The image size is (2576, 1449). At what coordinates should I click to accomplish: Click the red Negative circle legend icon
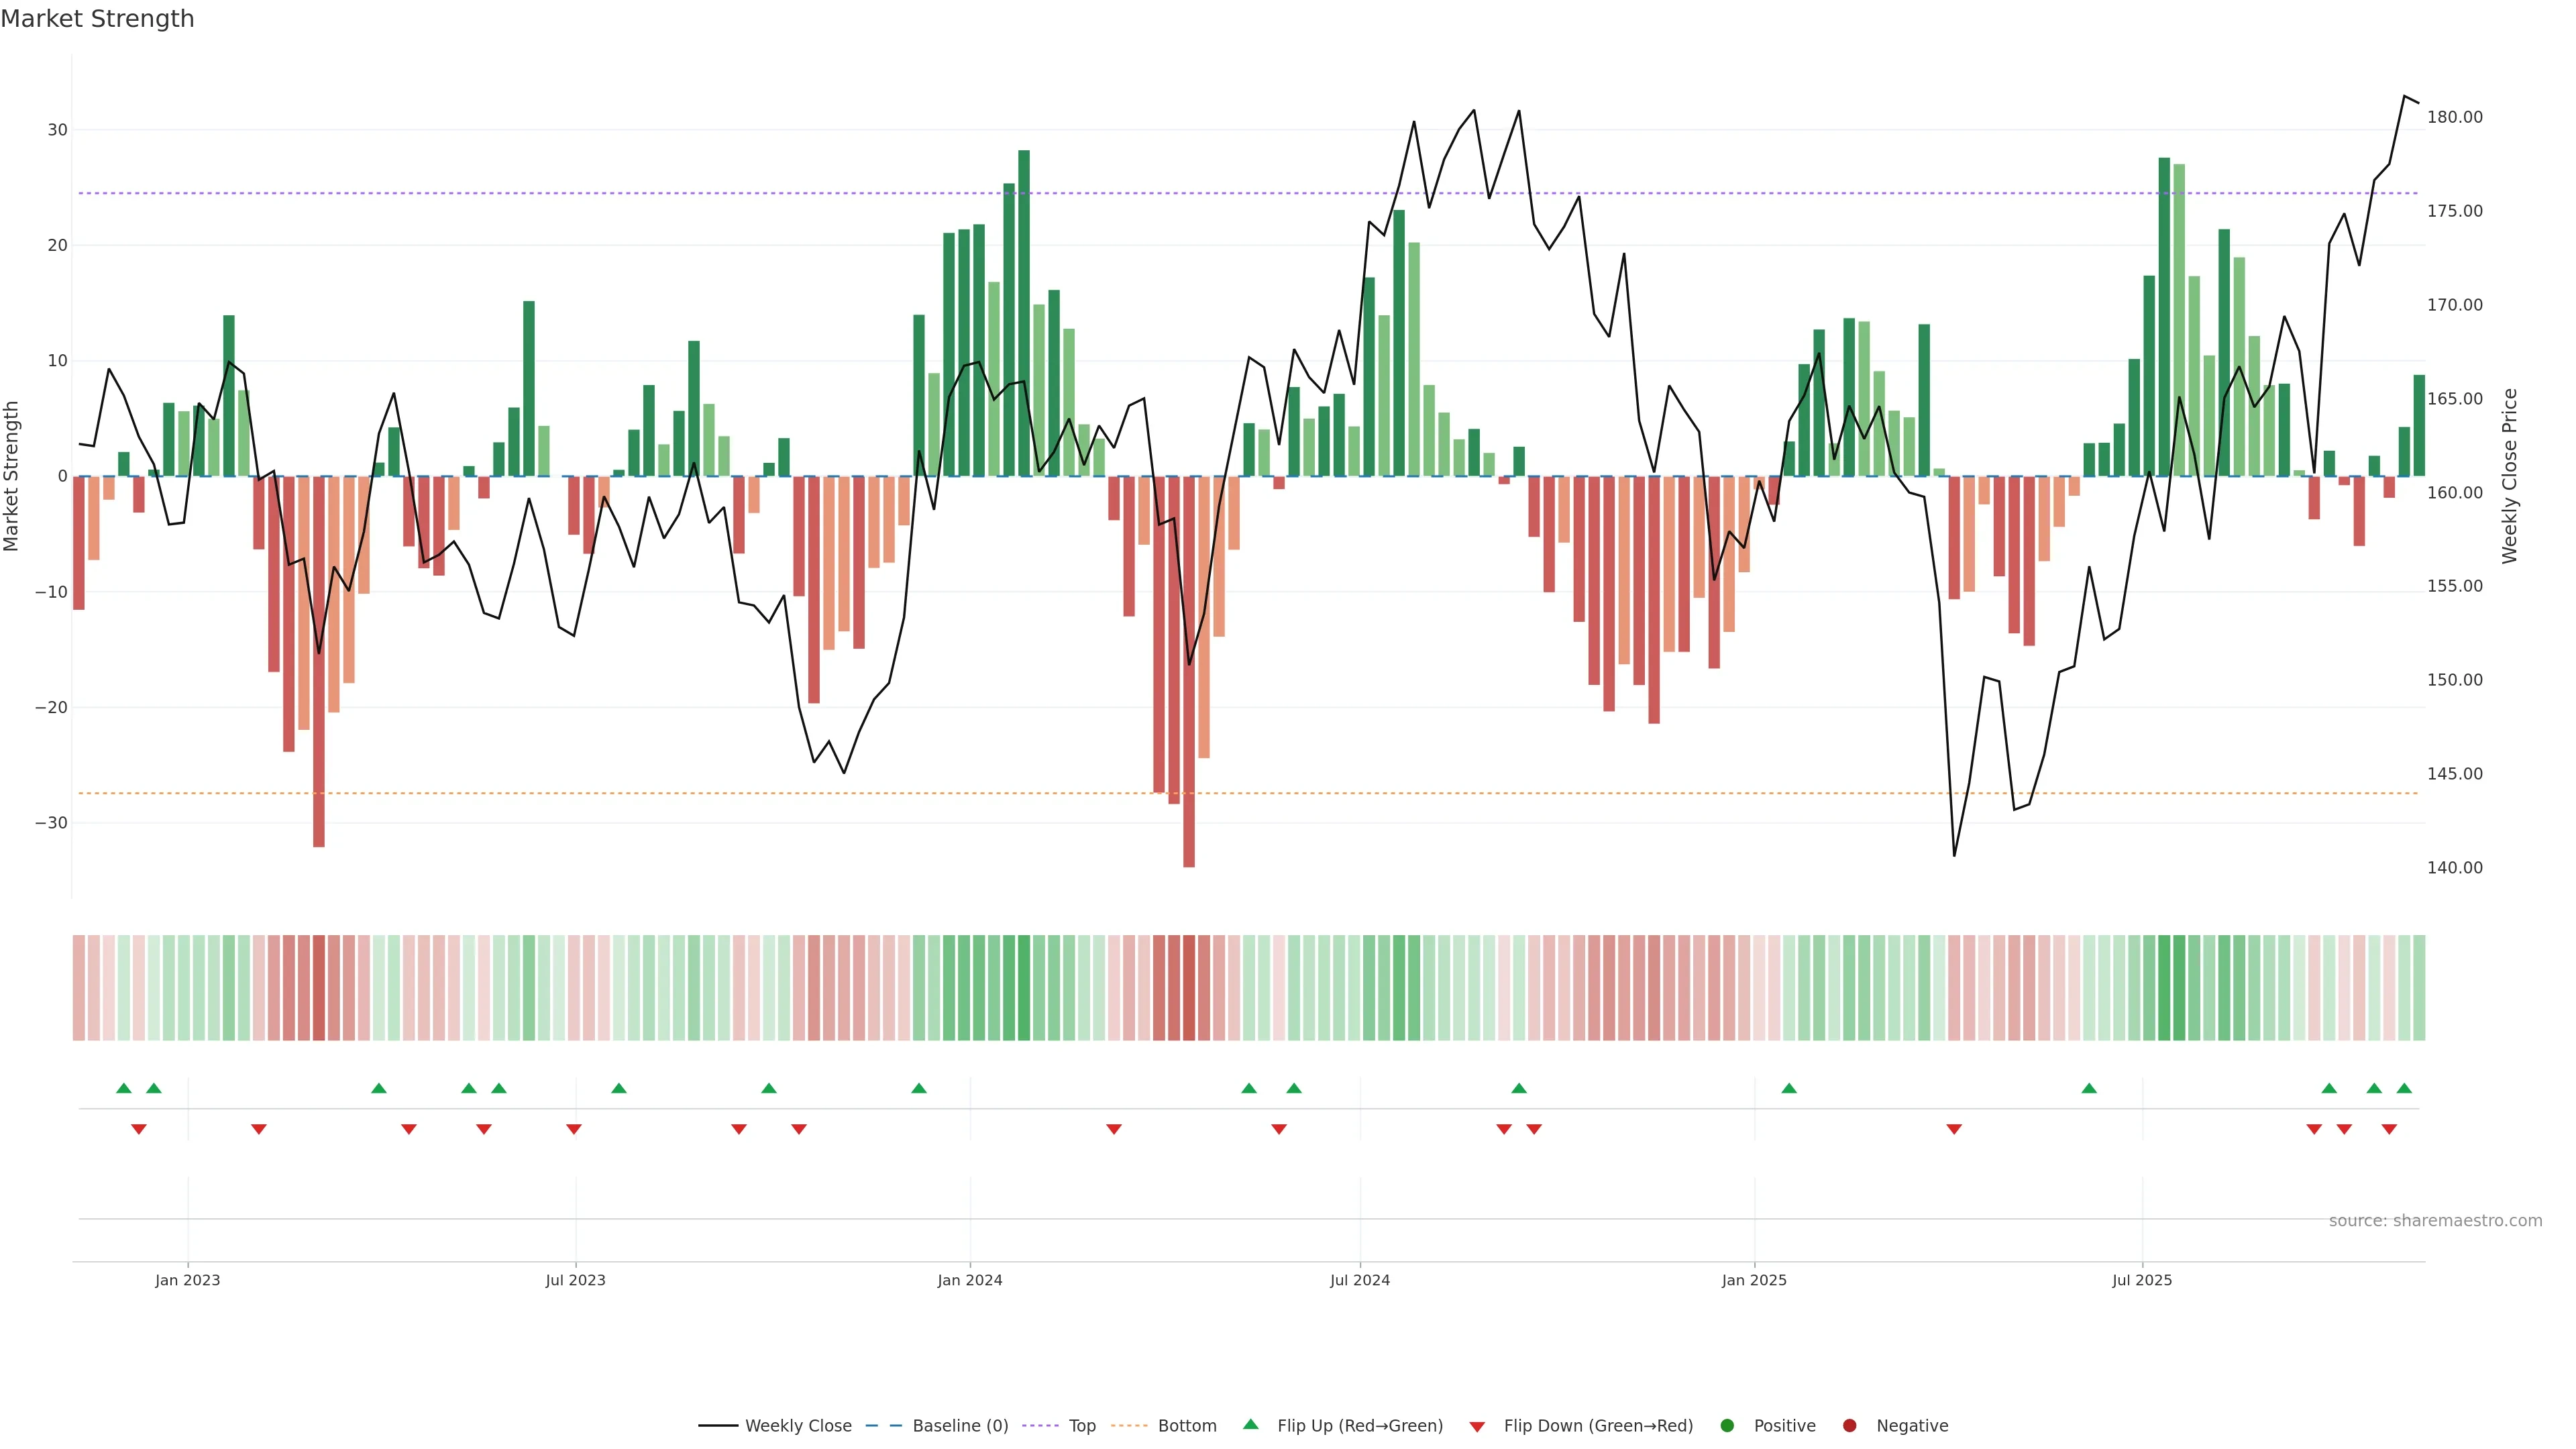click(x=1849, y=1425)
